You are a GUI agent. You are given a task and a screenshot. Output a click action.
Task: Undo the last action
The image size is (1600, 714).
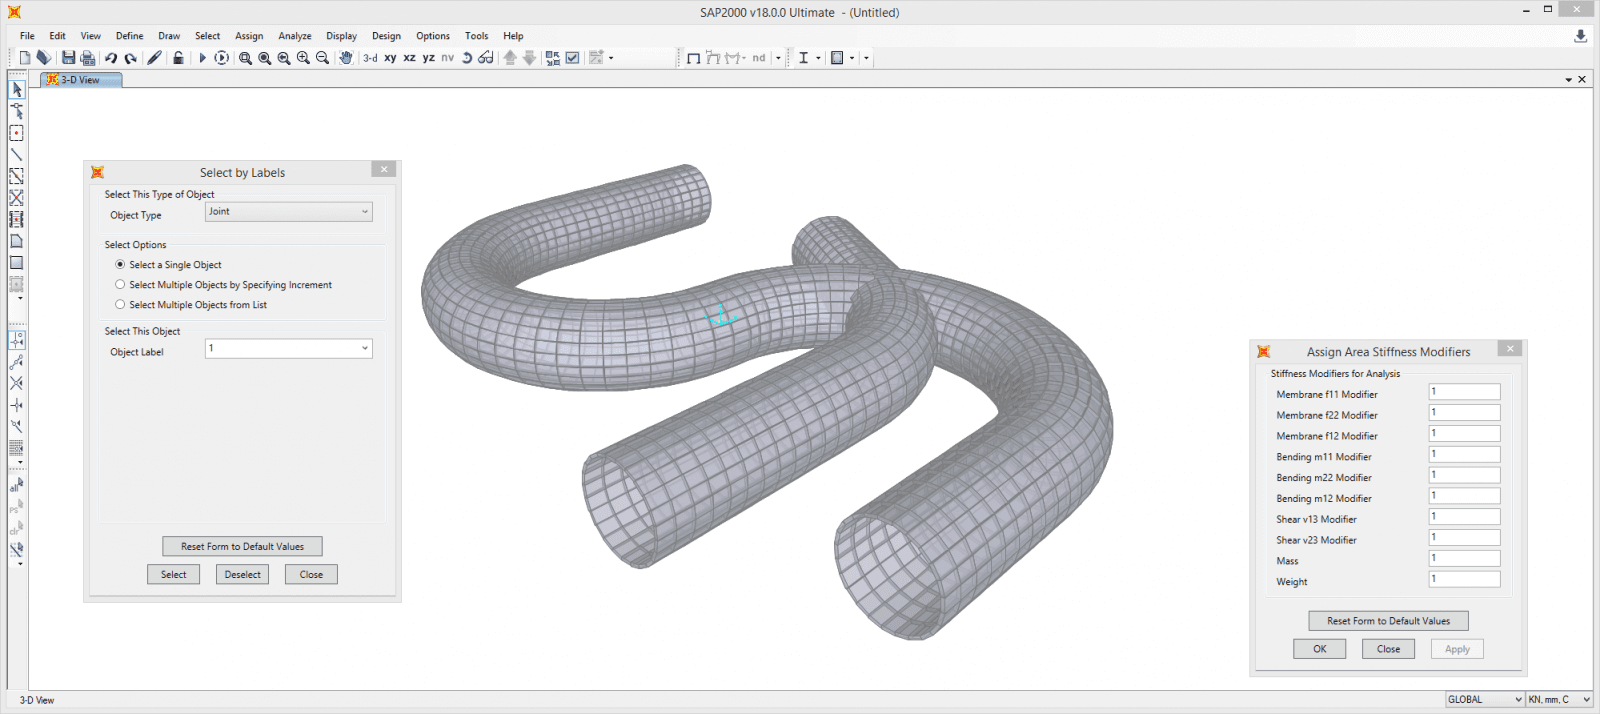[111, 58]
